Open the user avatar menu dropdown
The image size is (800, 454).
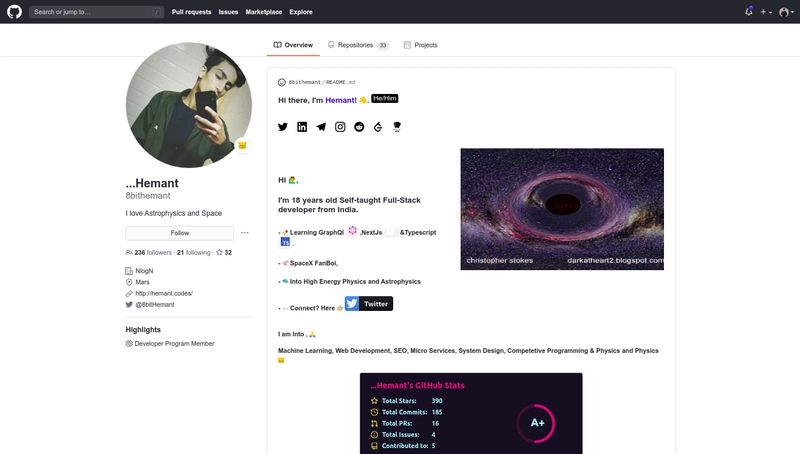786,12
